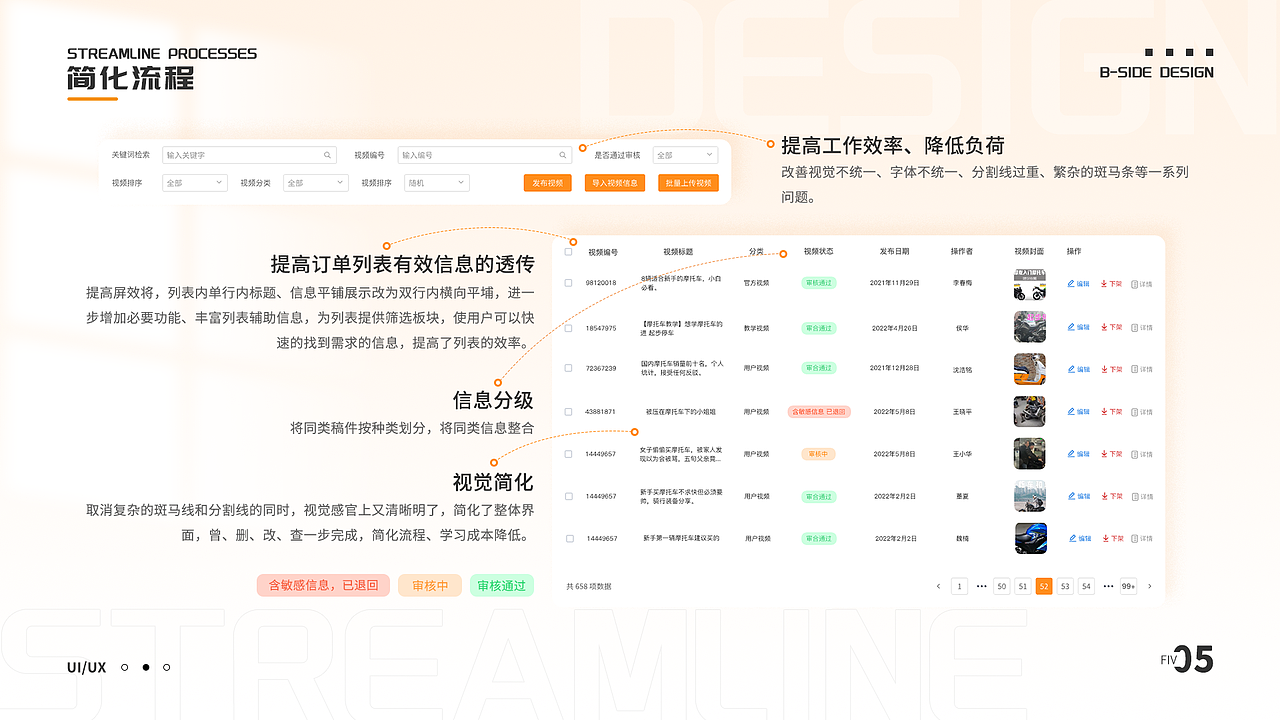The width and height of the screenshot is (1280, 720).
Task: Go to page 54 in pagination
Action: [x=1086, y=586]
